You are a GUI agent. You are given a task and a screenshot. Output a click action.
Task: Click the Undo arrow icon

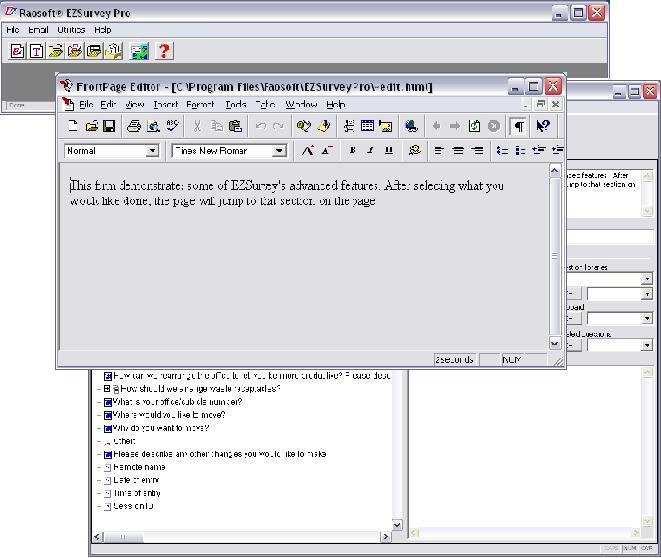261,126
